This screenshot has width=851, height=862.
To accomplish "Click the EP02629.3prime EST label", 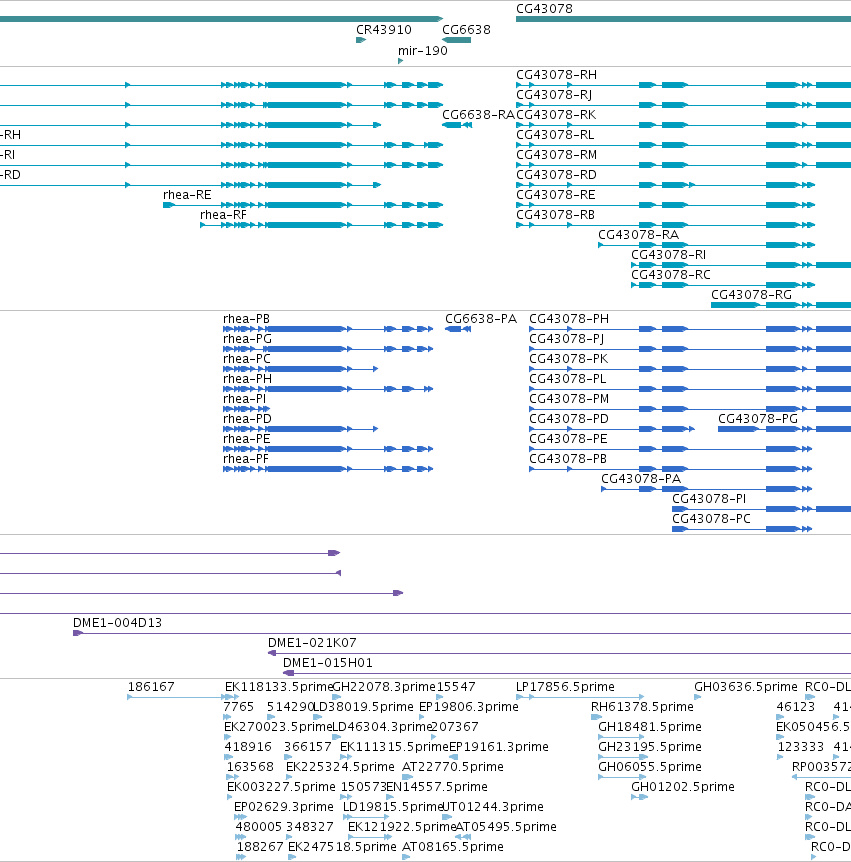I will click(x=284, y=807).
